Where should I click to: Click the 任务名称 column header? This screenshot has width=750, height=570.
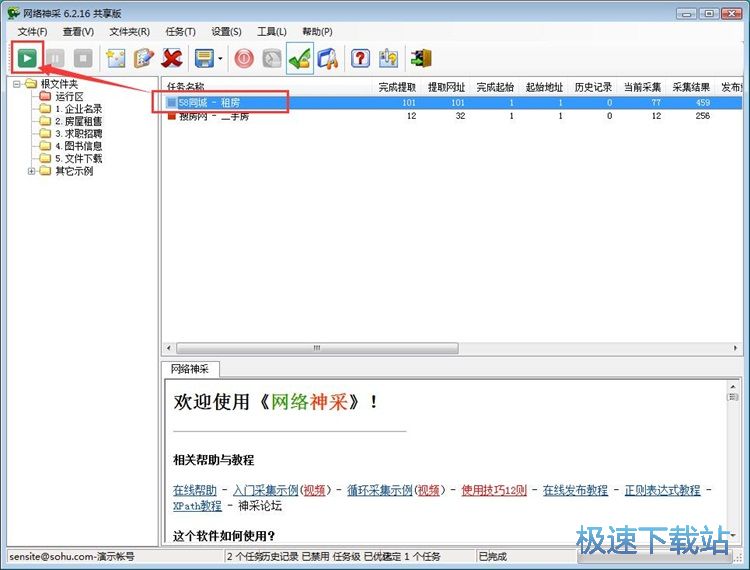(267, 87)
